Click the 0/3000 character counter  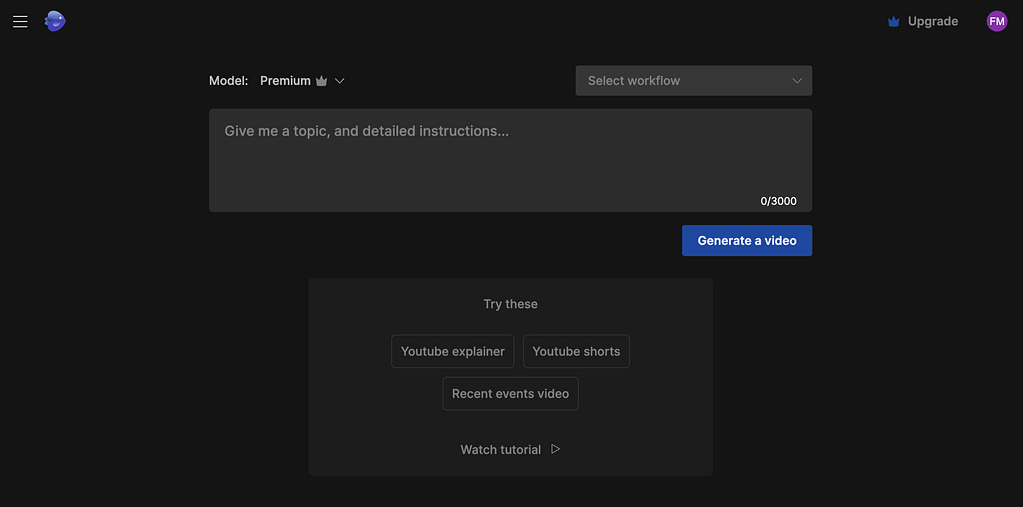(778, 201)
